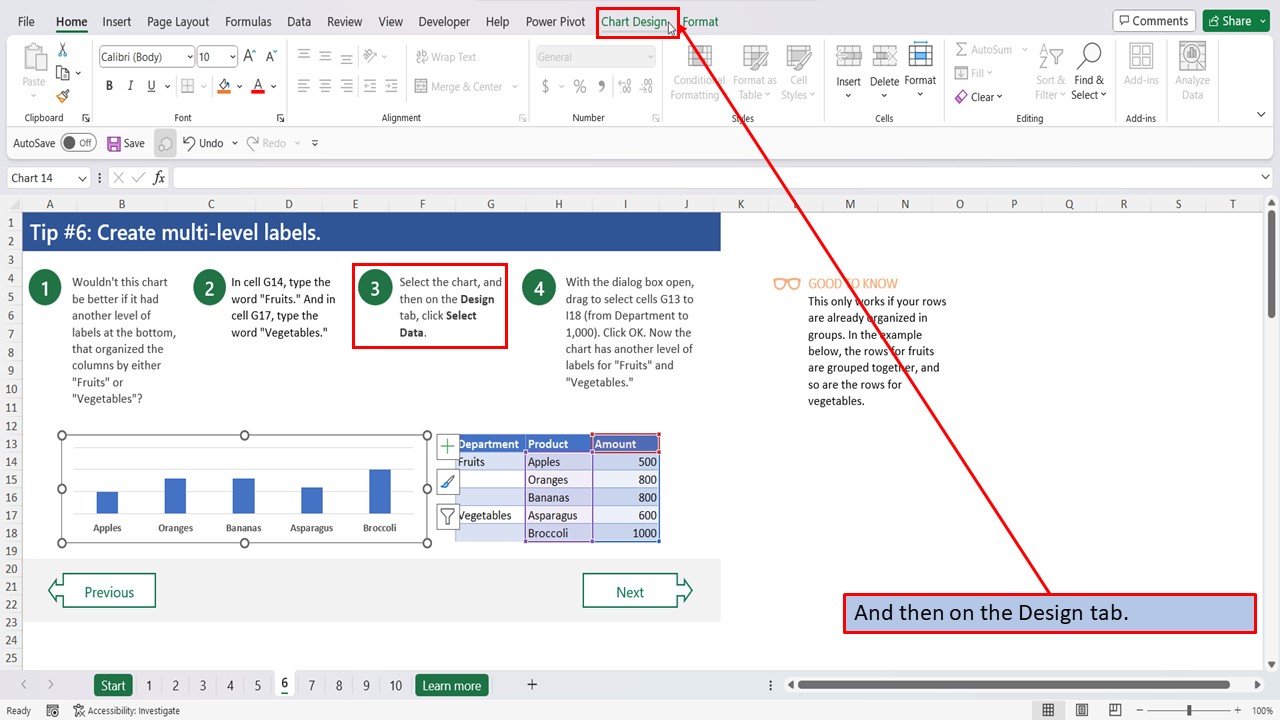Click the Chart Elements plus icon
1280x720 pixels.
pos(447,446)
